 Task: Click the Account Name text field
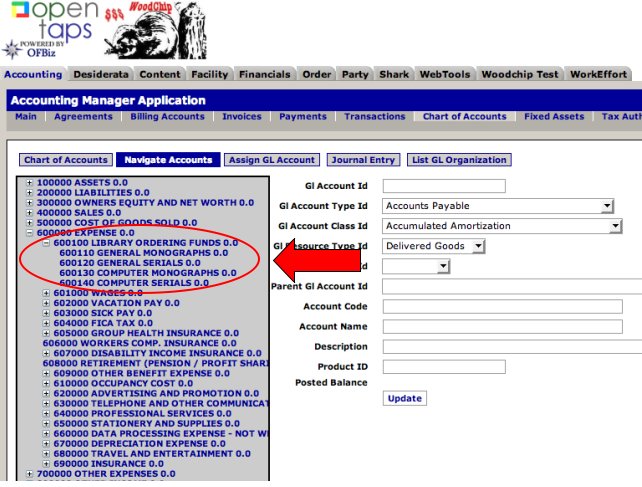(x=502, y=327)
